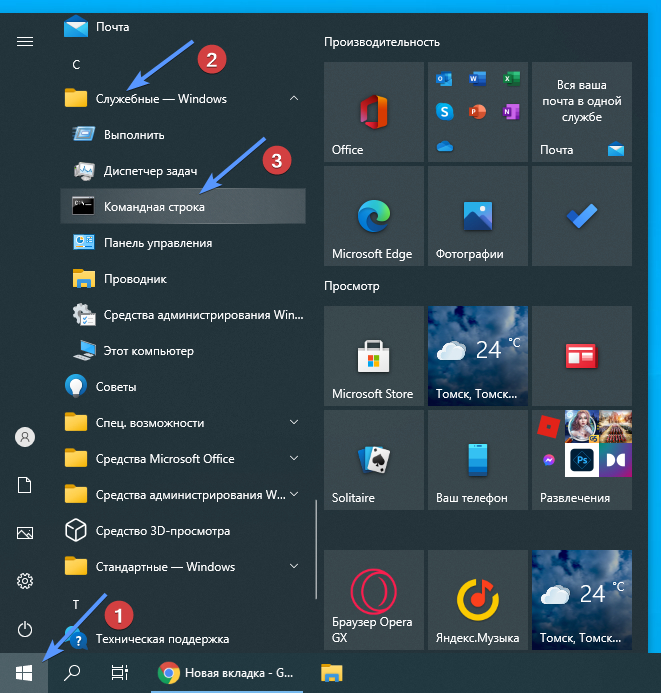The image size is (661, 693).
Task: Open the Microsoft Store tile
Action: (374, 356)
